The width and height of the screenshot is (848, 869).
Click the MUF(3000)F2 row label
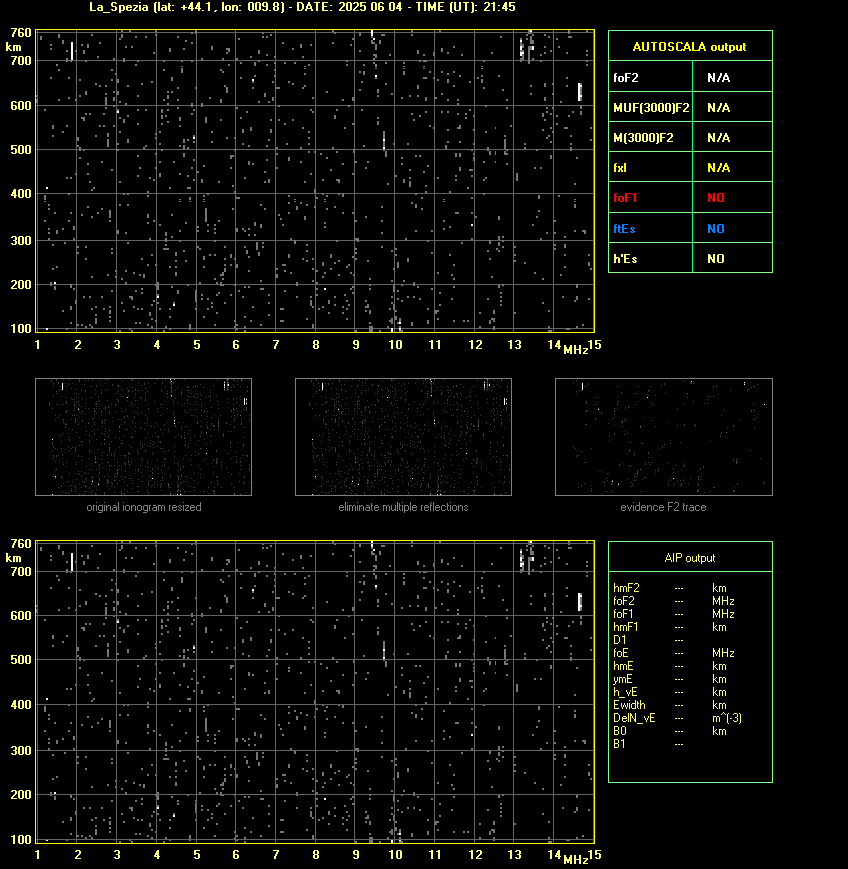[x=651, y=108]
